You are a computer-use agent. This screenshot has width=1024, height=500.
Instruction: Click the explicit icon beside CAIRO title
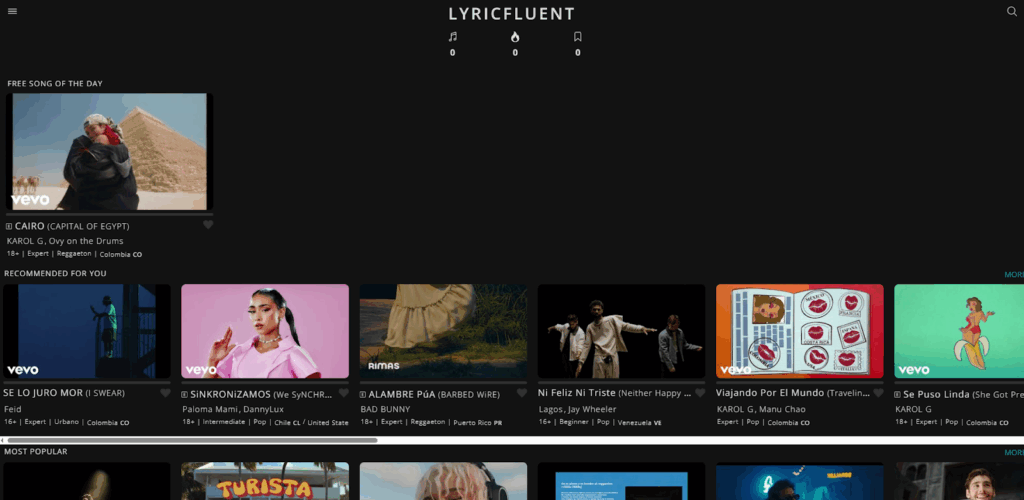click(9, 227)
